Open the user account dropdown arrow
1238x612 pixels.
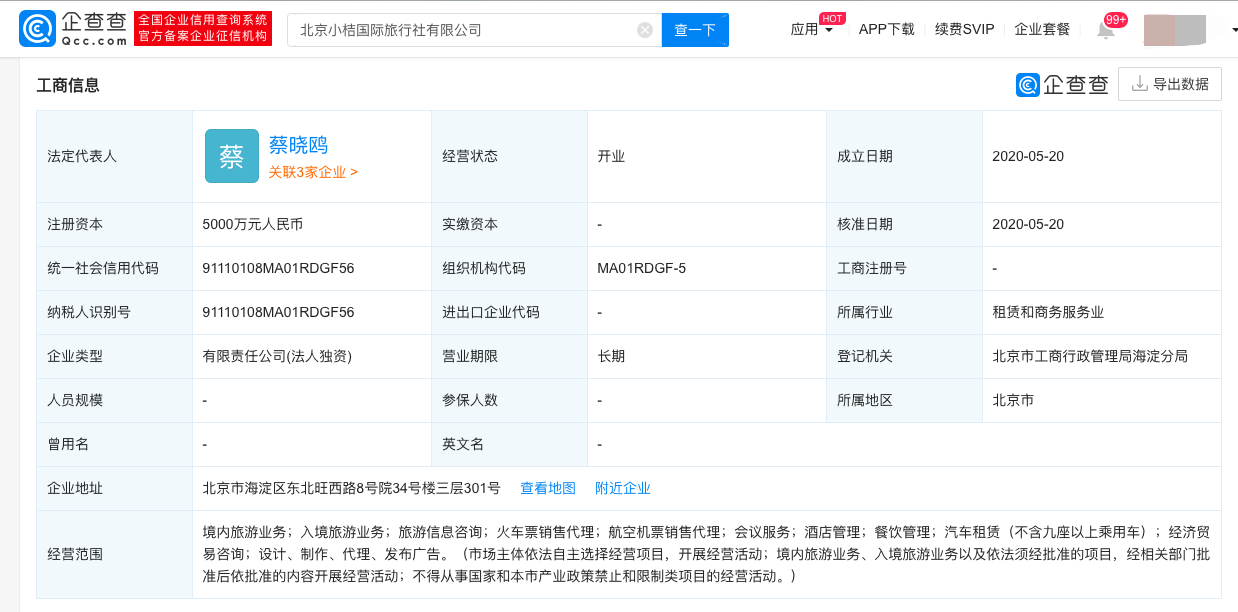[1233, 30]
